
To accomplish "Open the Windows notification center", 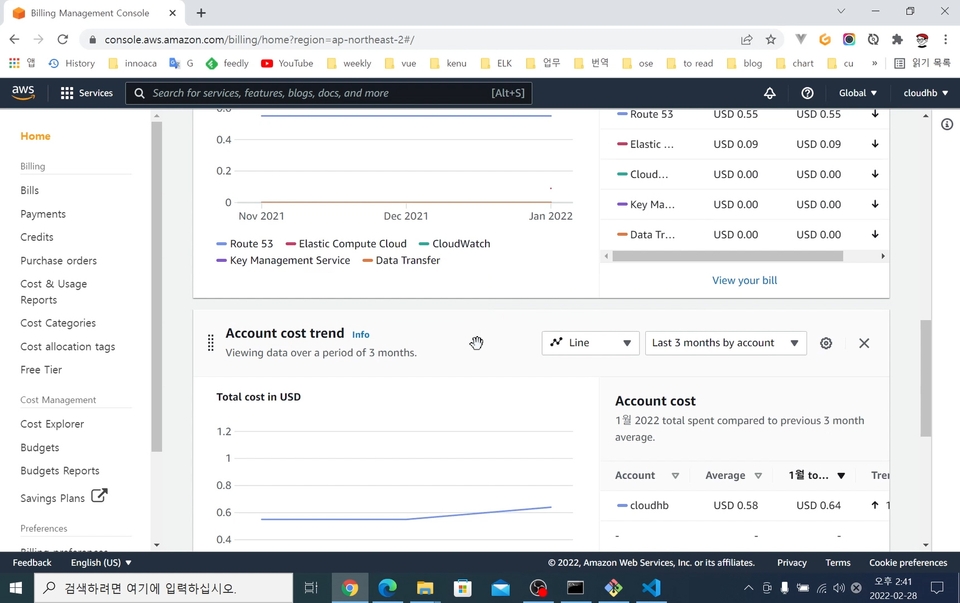I will (x=937, y=588).
